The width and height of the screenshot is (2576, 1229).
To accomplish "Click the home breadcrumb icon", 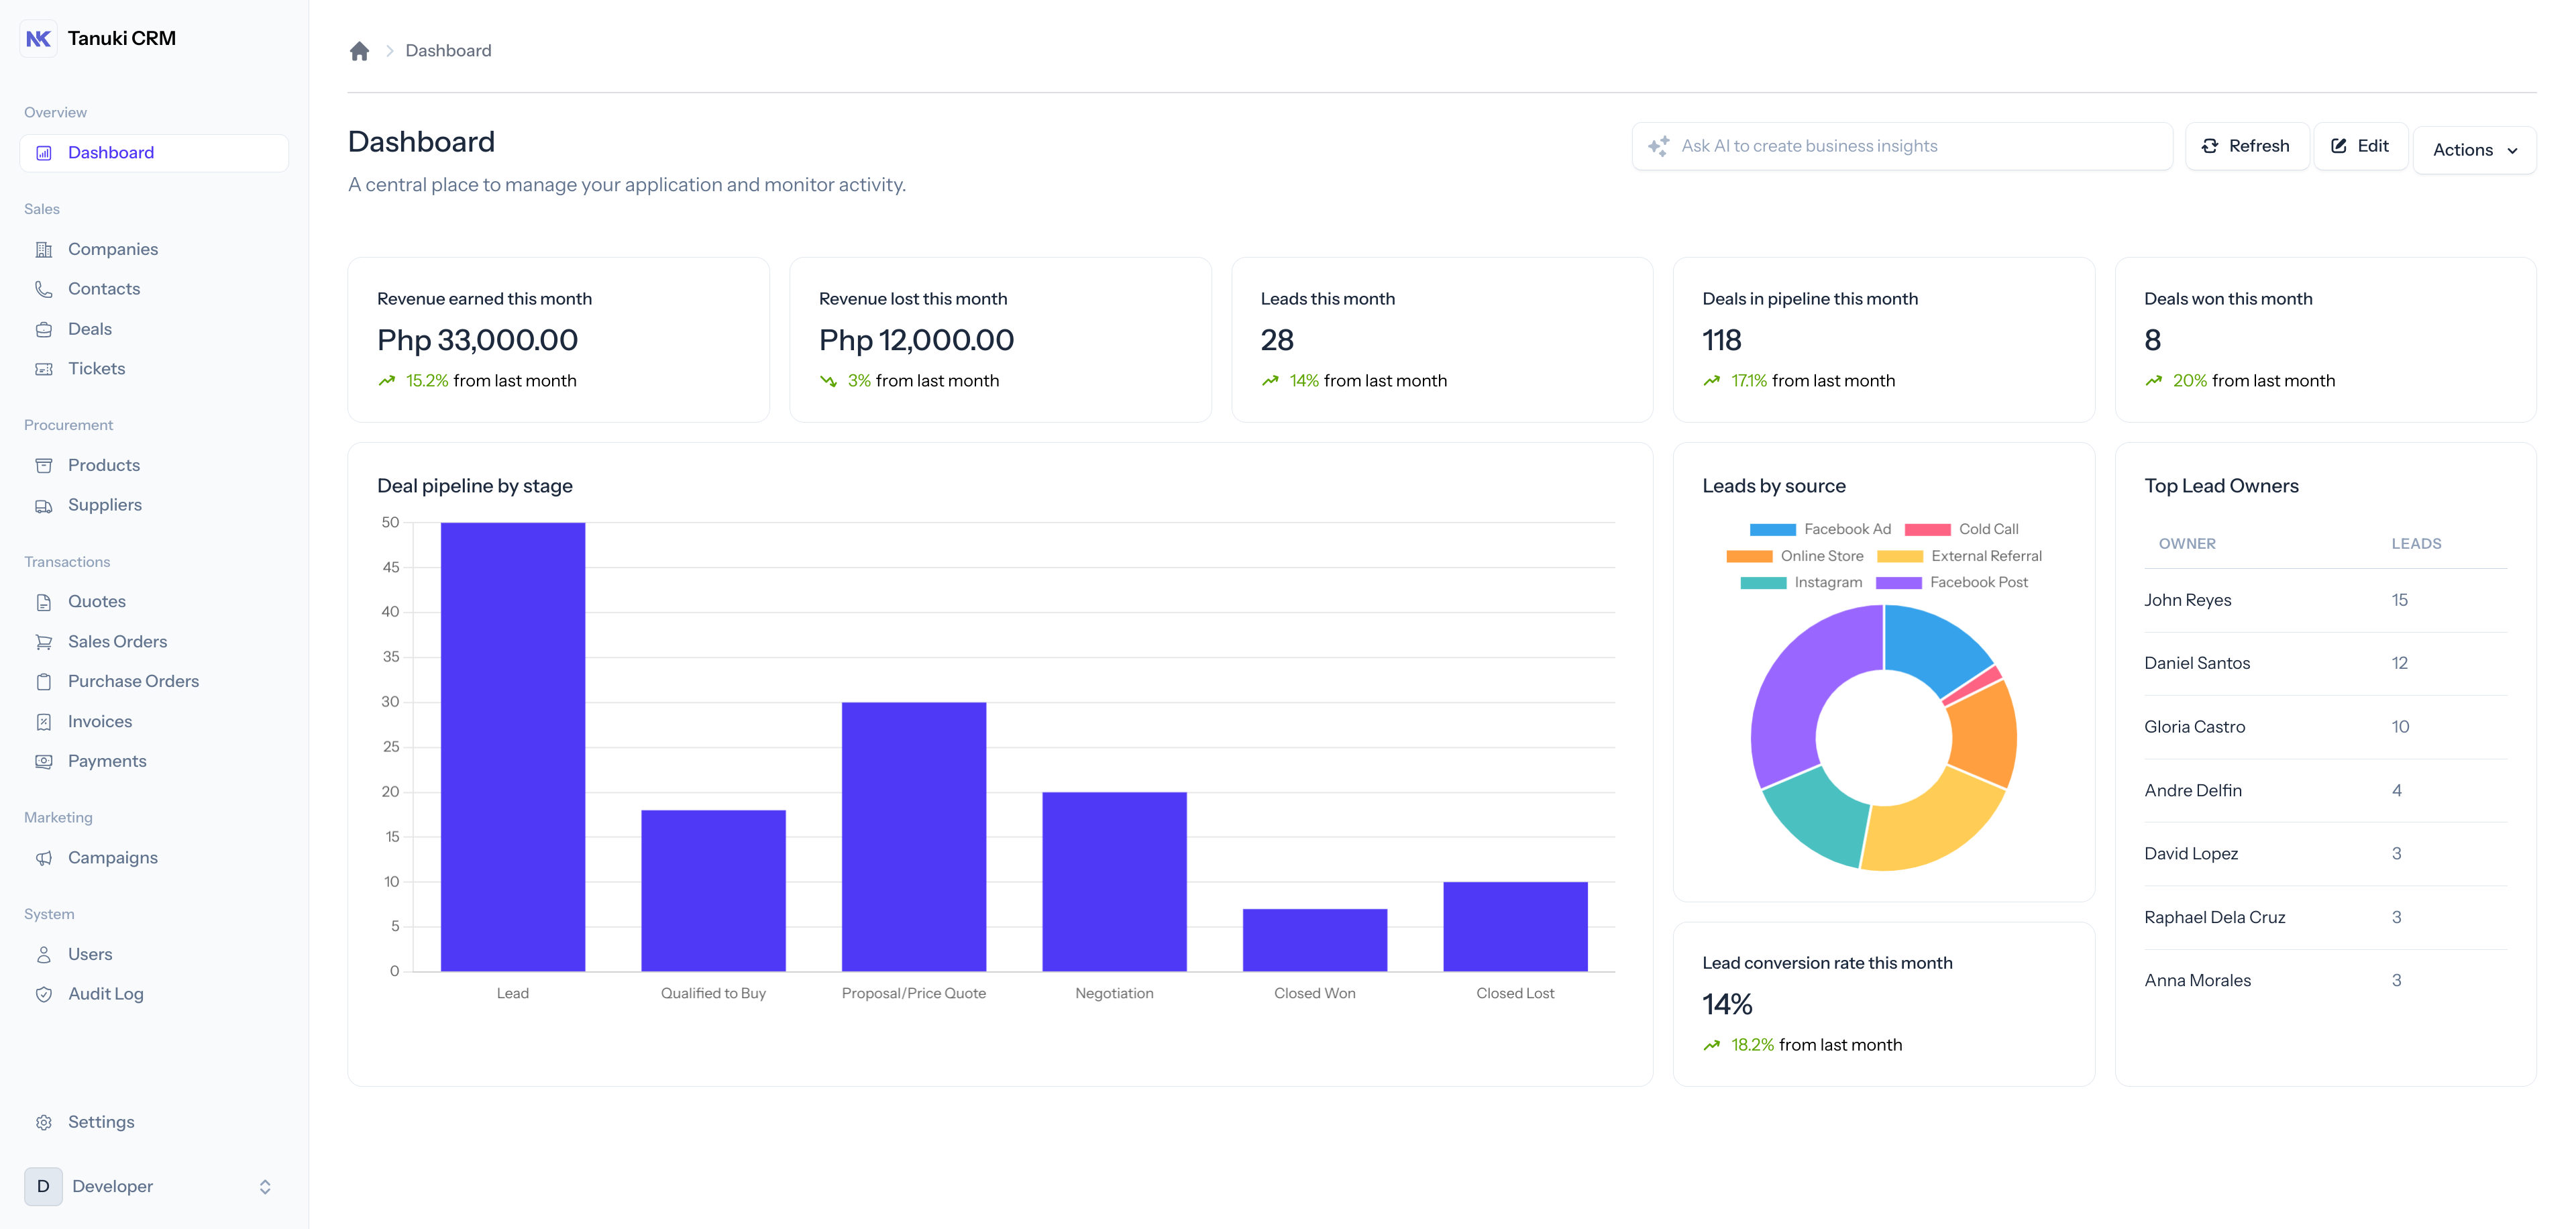I will [359, 51].
